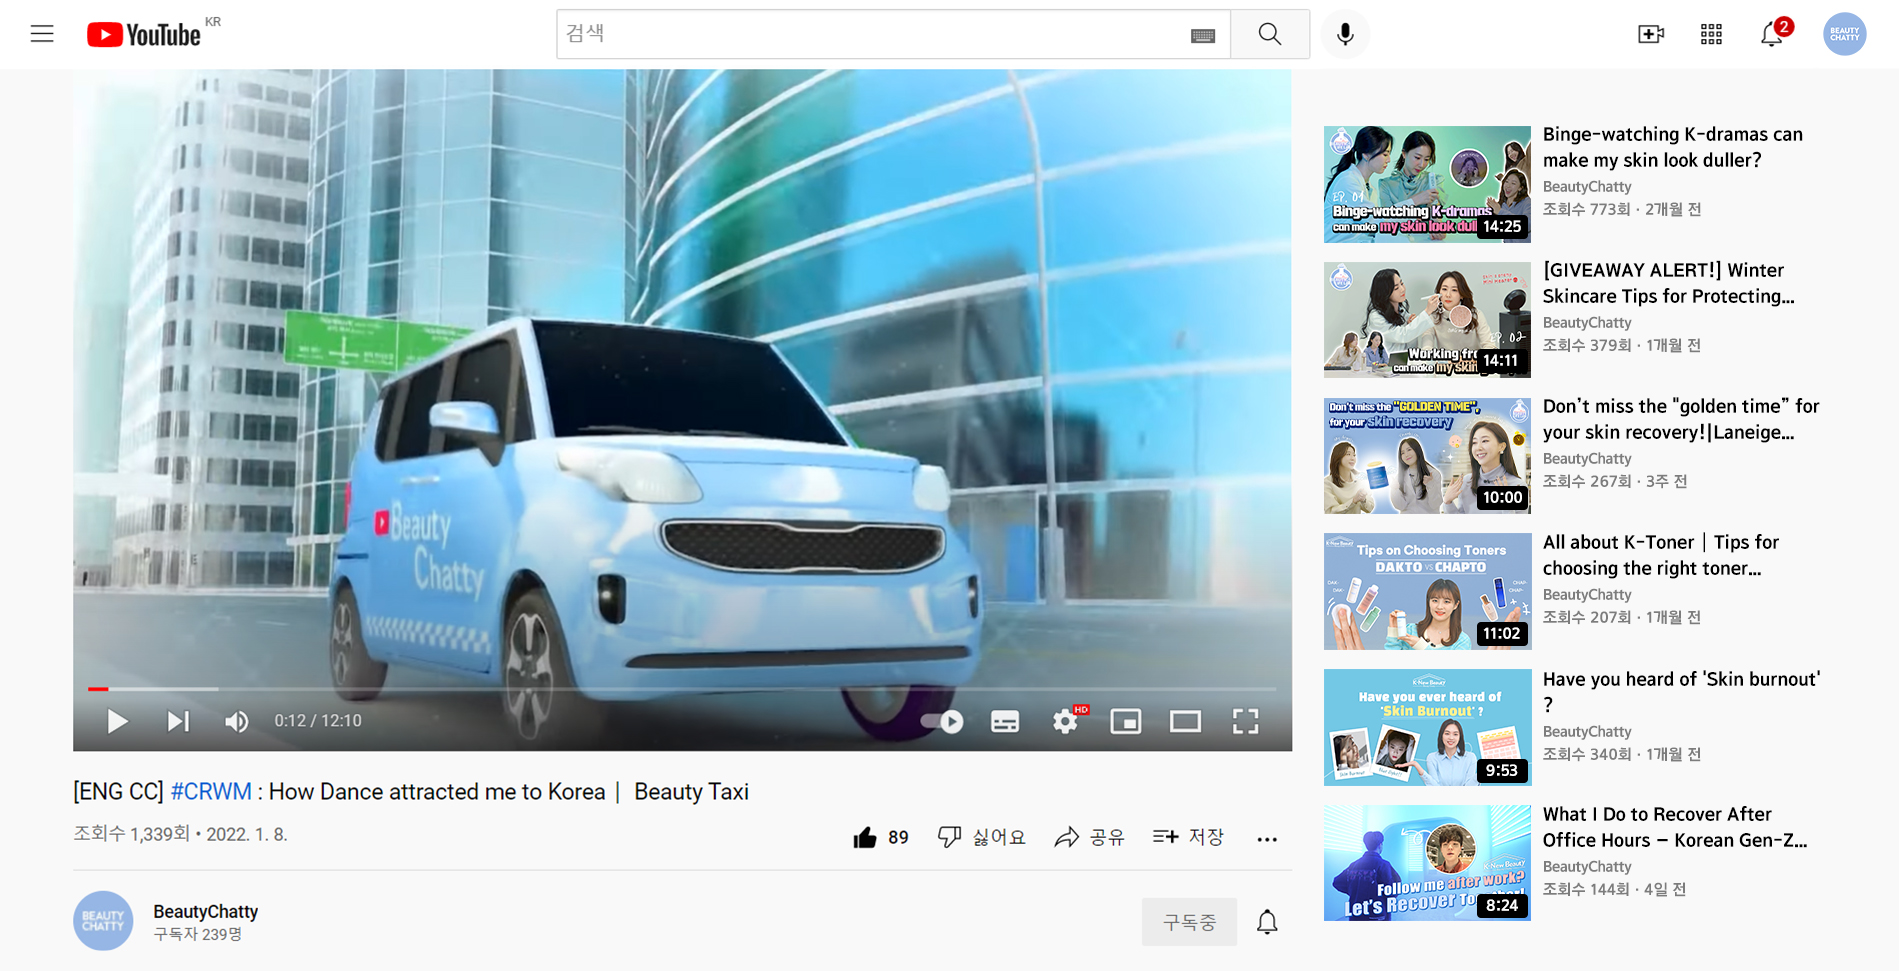
Task: Toggle channel notification bell
Action: click(x=1267, y=922)
